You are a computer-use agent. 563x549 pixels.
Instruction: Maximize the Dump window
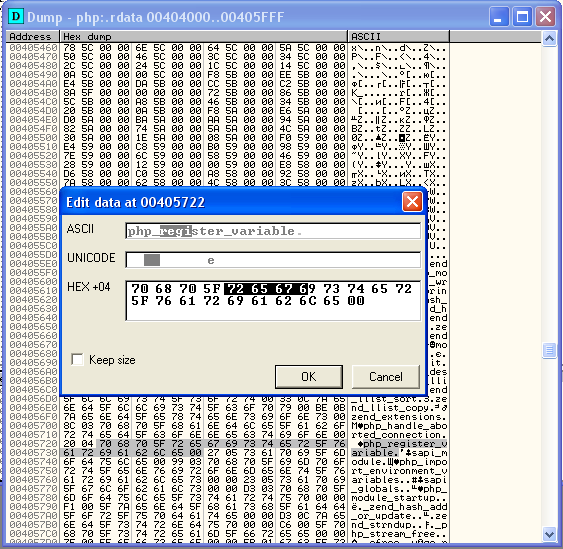(522, 17)
